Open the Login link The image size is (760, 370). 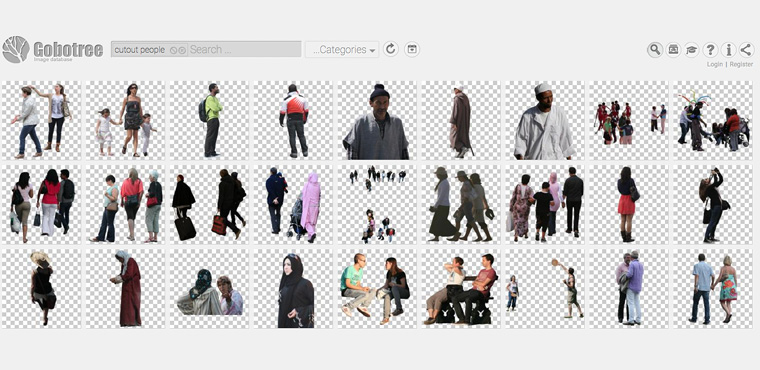click(714, 64)
